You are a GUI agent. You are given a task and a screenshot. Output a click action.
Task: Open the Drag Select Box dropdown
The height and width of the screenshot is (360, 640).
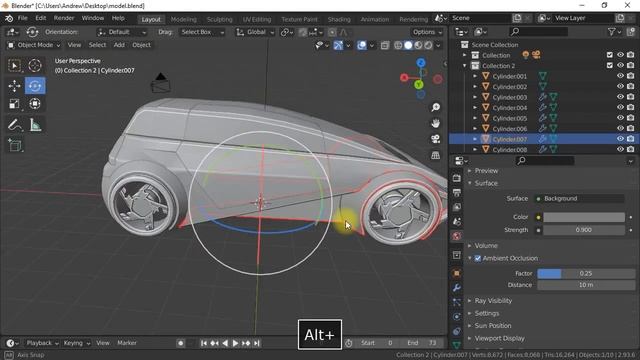202,32
